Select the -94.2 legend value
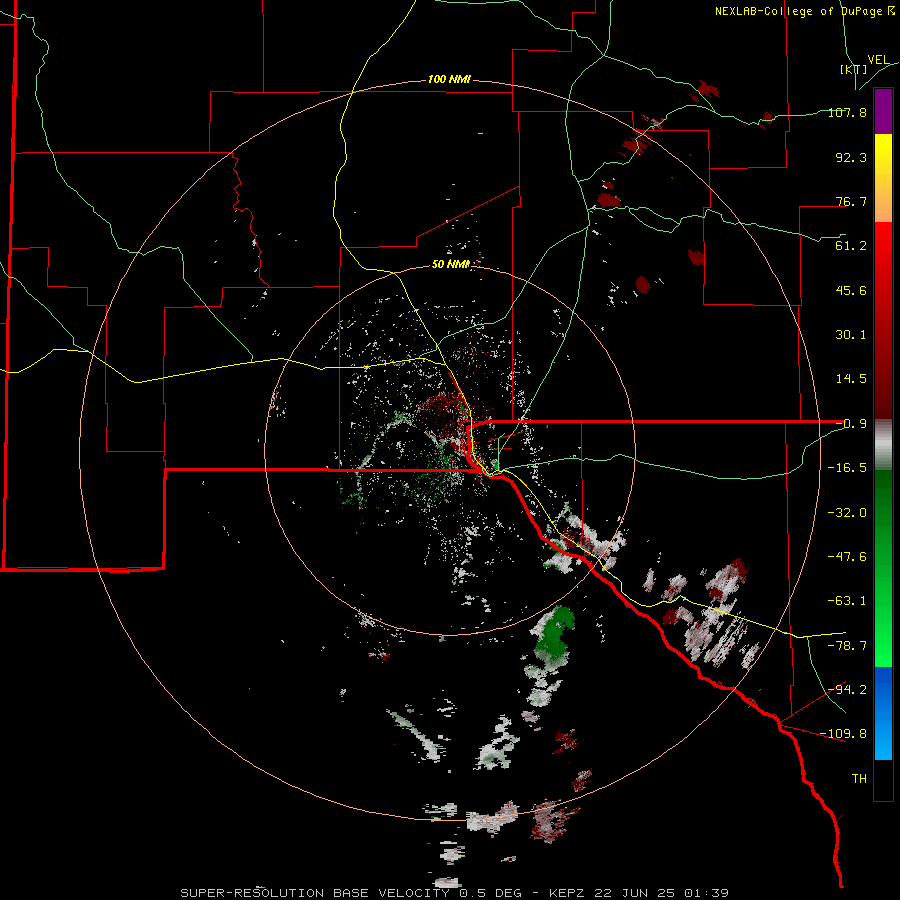Image resolution: width=900 pixels, height=900 pixels. pyautogui.click(x=847, y=689)
